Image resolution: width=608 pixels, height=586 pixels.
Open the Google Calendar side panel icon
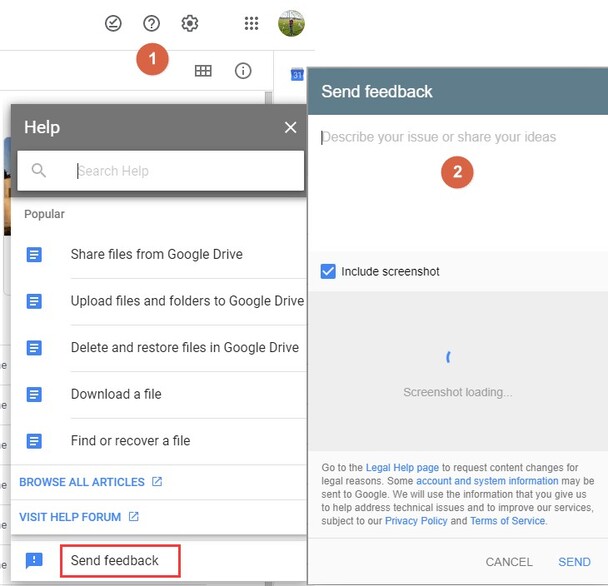click(297, 74)
